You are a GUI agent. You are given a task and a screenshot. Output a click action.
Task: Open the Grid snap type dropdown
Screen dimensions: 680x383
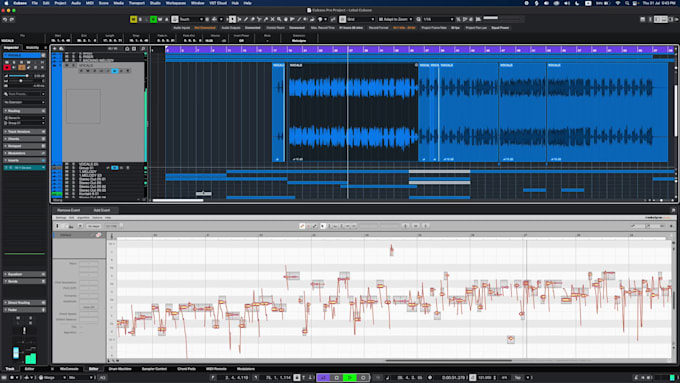360,20
